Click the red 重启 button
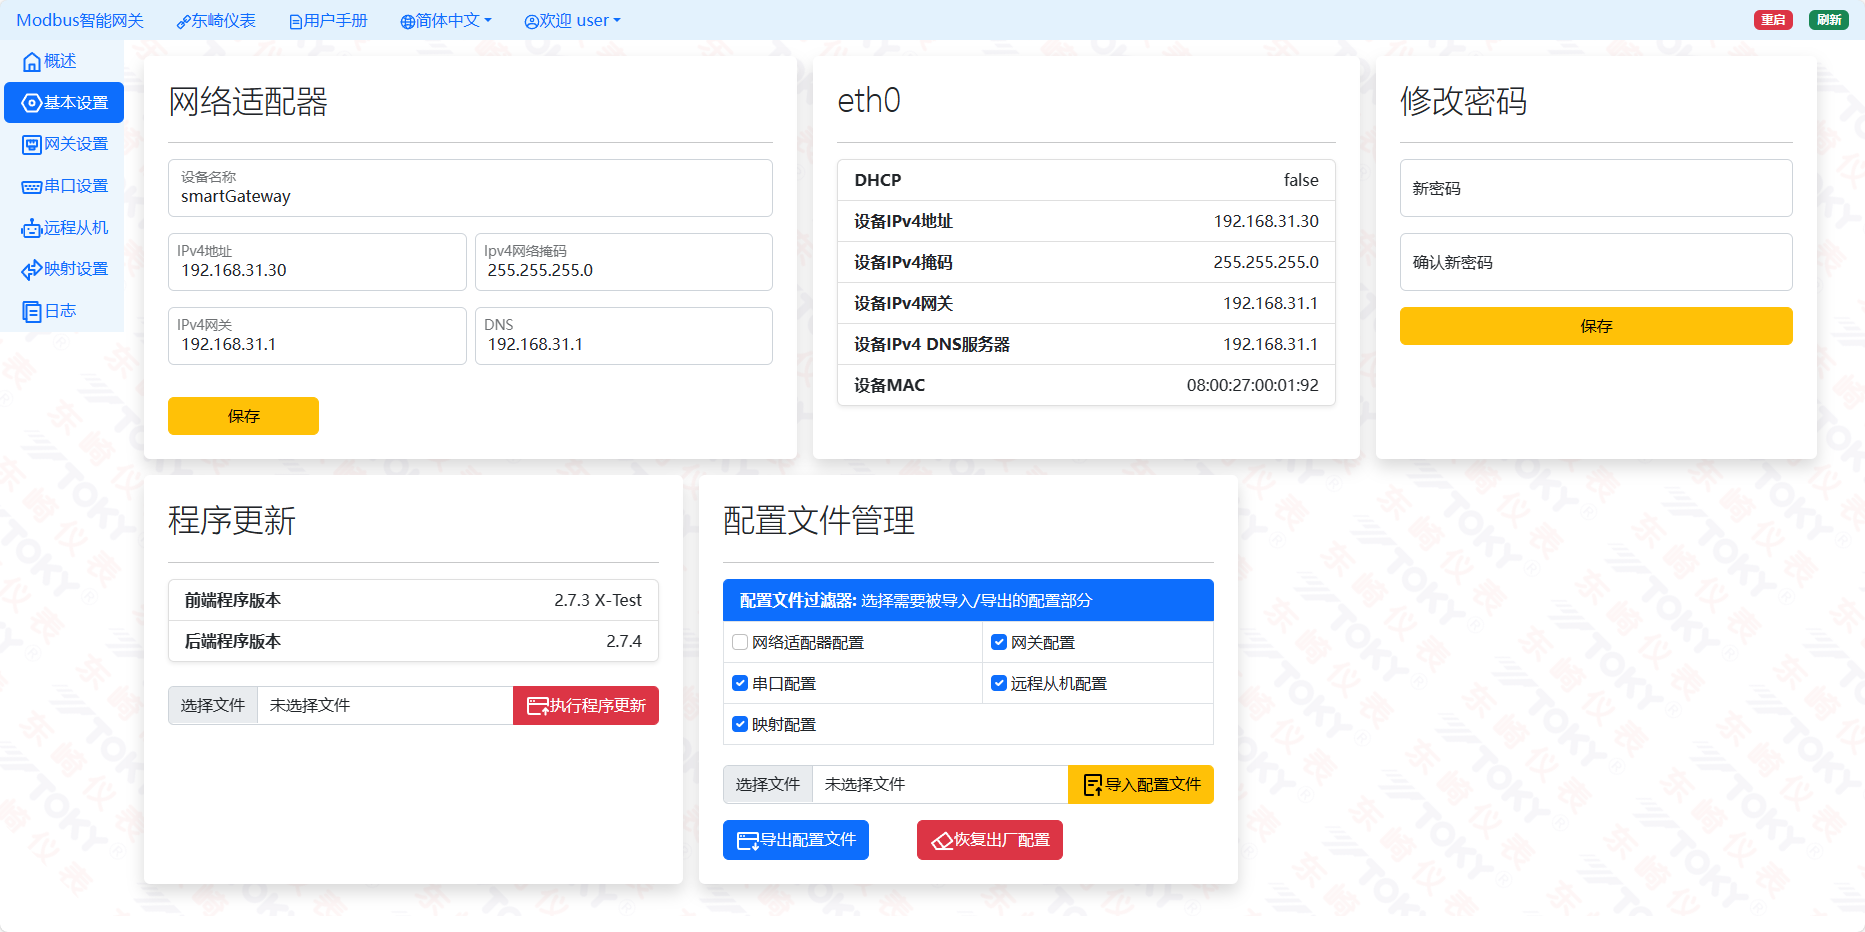This screenshot has width=1865, height=932. coord(1773,20)
